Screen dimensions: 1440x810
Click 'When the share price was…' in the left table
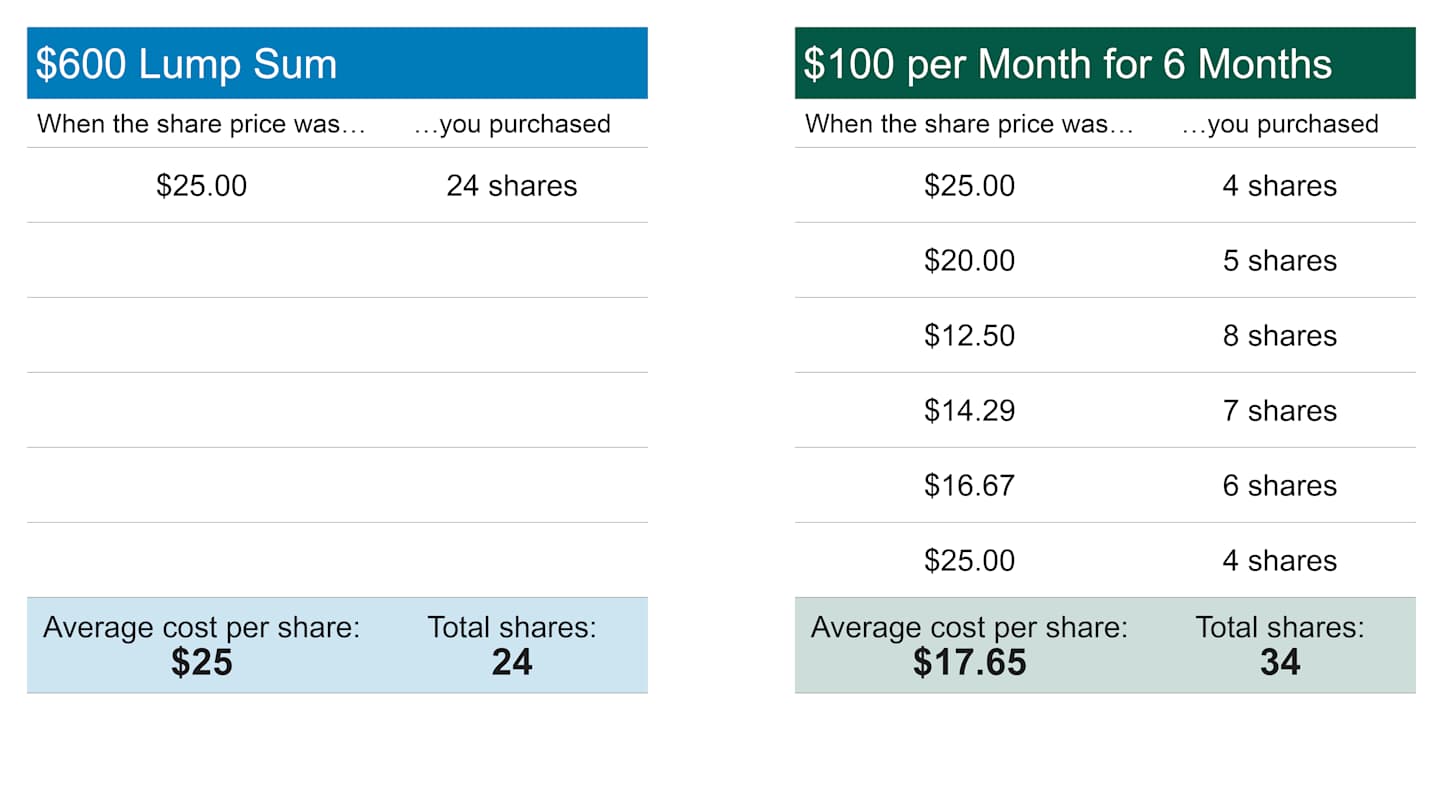[x=201, y=124]
